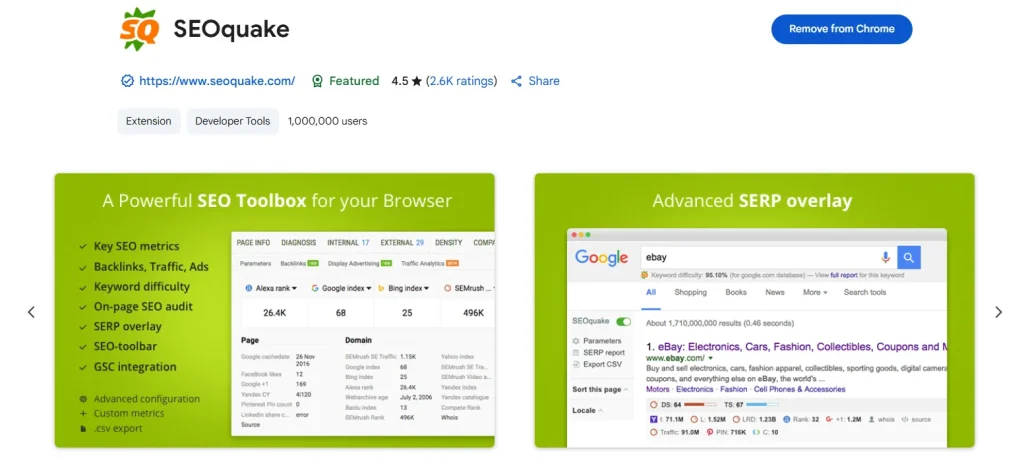Click the verified publisher checkmark icon

pos(127,81)
